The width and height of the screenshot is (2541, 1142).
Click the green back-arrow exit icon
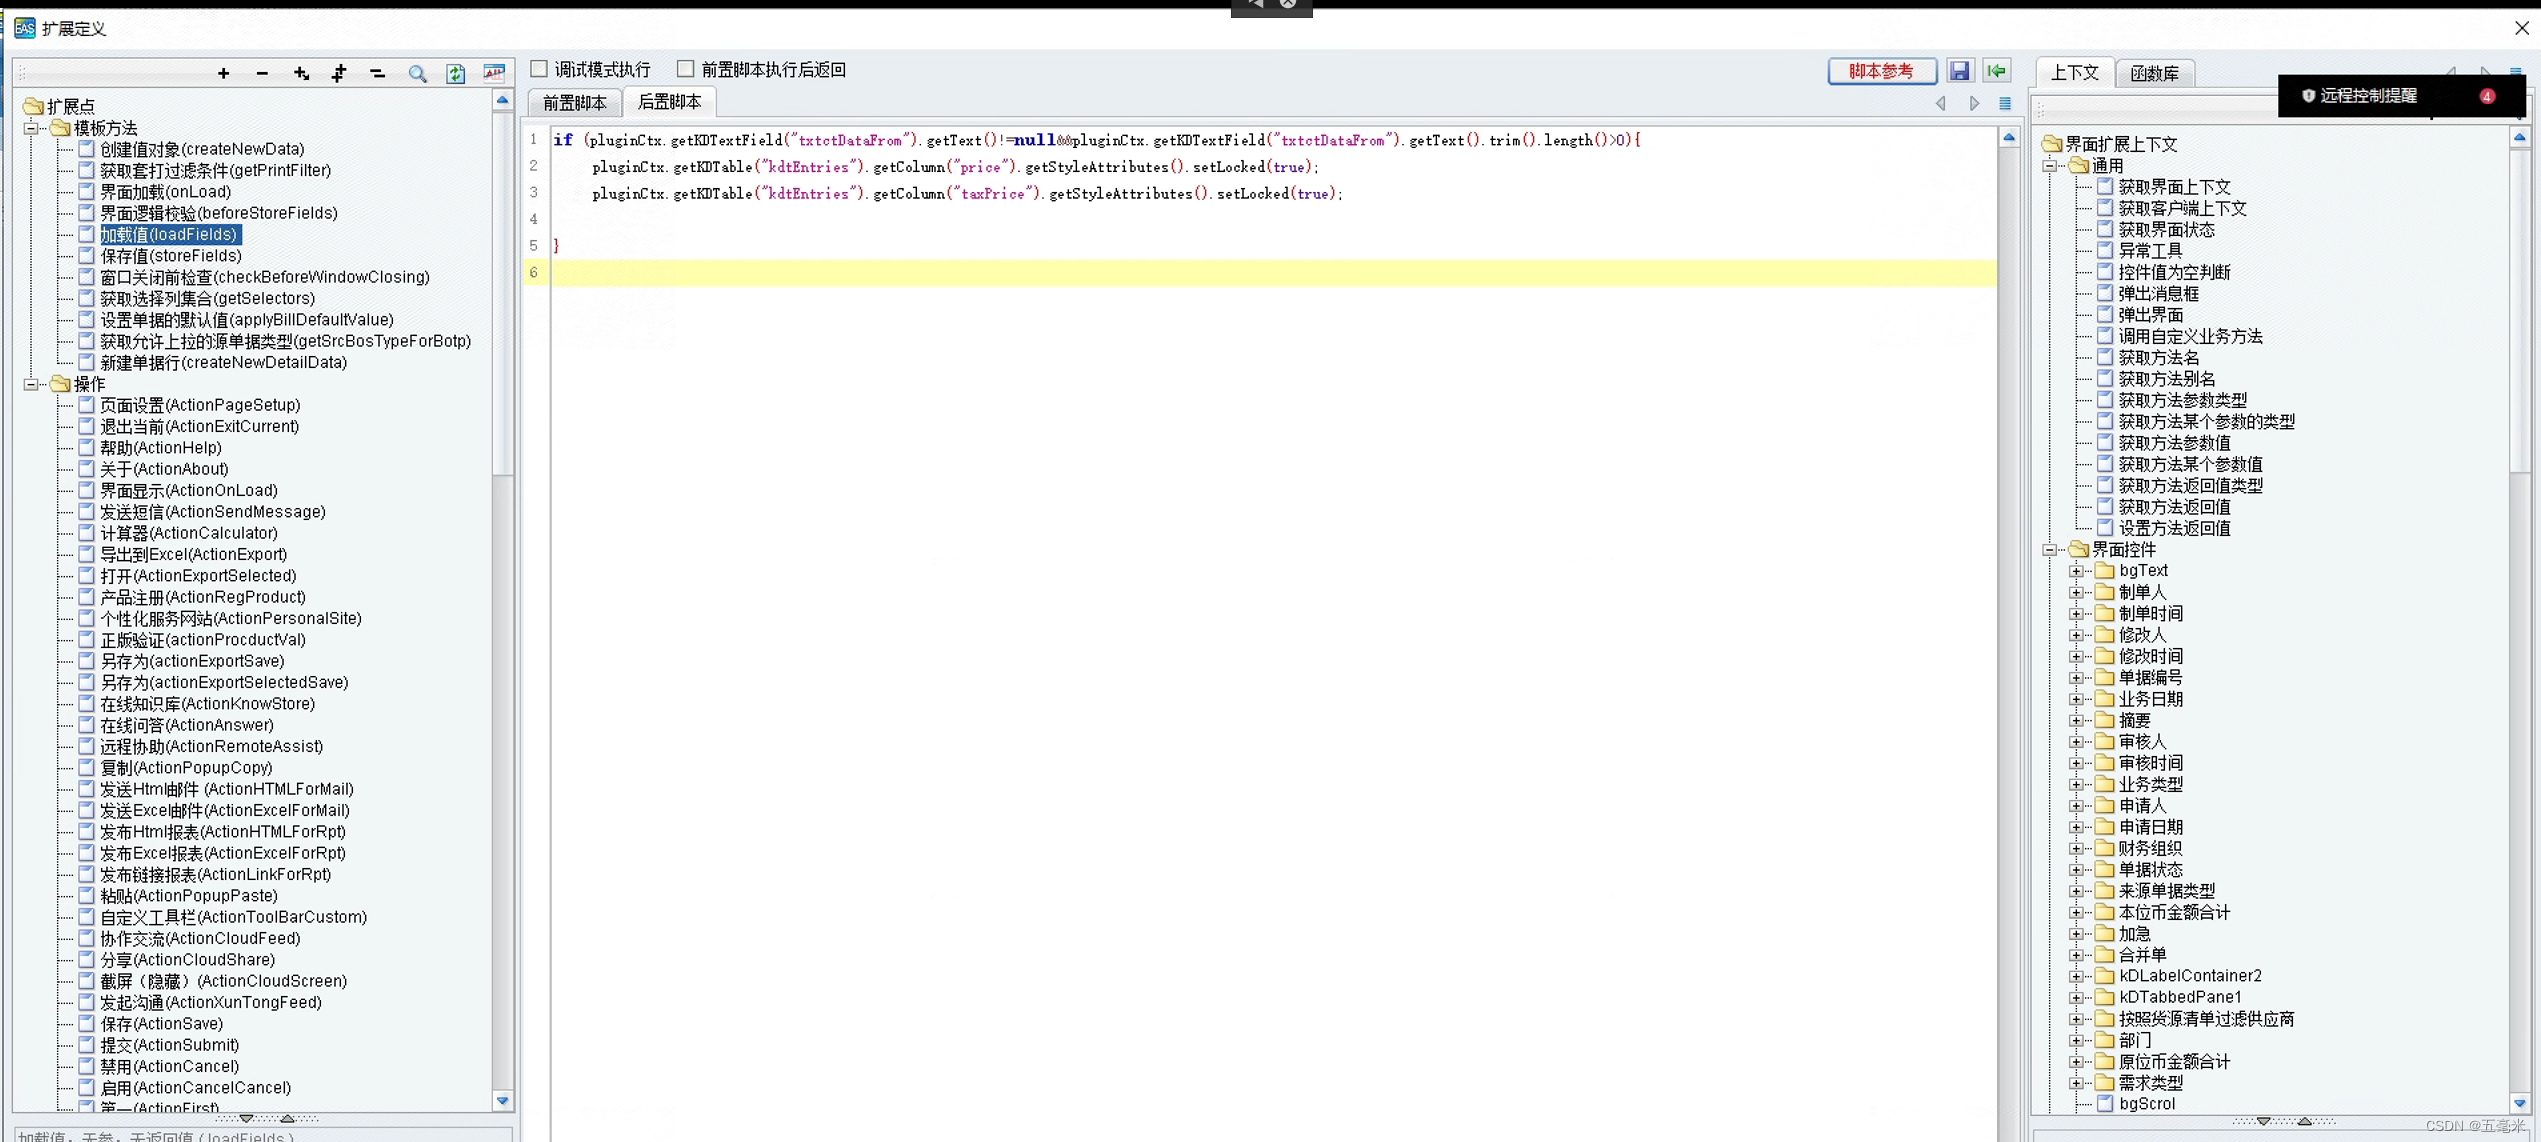point(1997,71)
